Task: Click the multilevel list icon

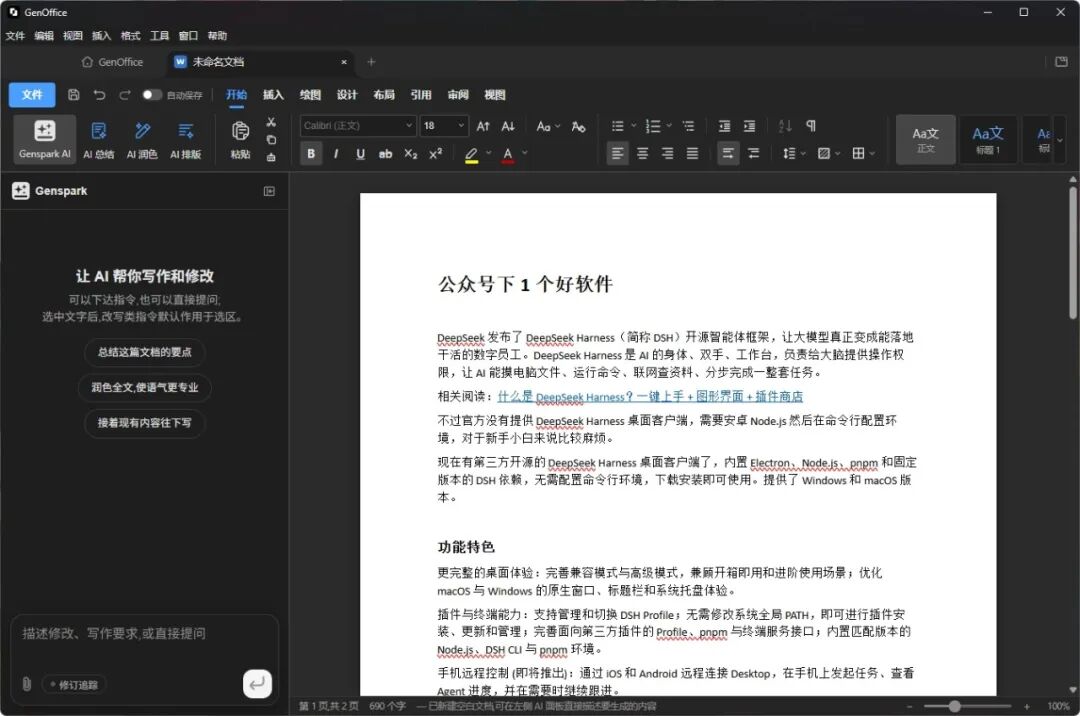Action: coord(688,126)
